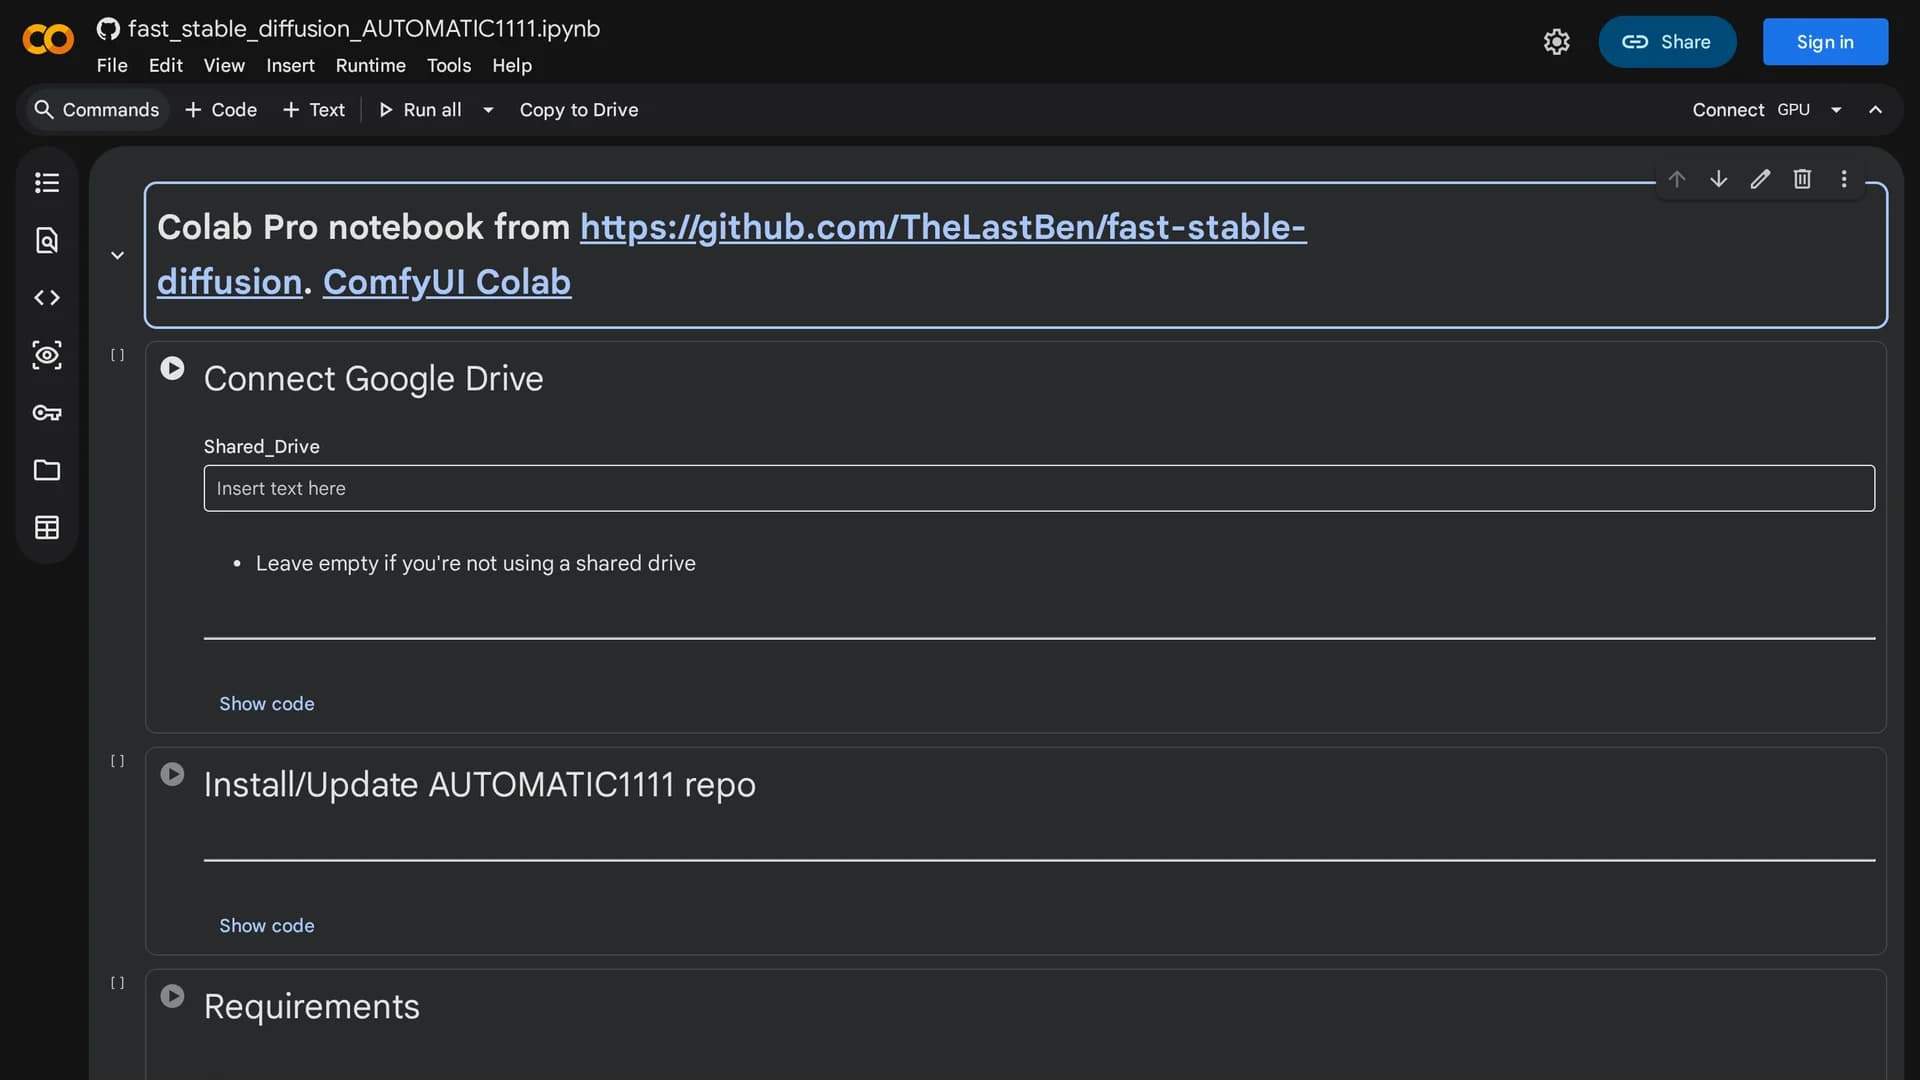This screenshot has height=1080, width=1920.
Task: Move cell up with arrow icon
Action: click(1677, 179)
